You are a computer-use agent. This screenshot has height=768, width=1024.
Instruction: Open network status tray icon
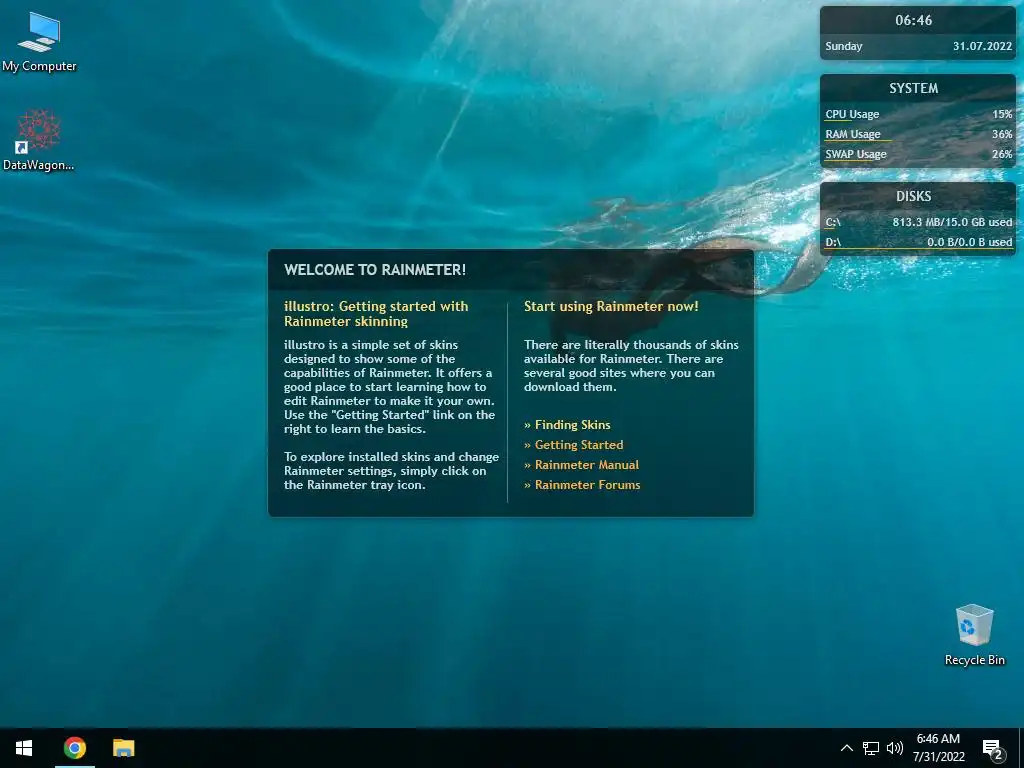[871, 748]
